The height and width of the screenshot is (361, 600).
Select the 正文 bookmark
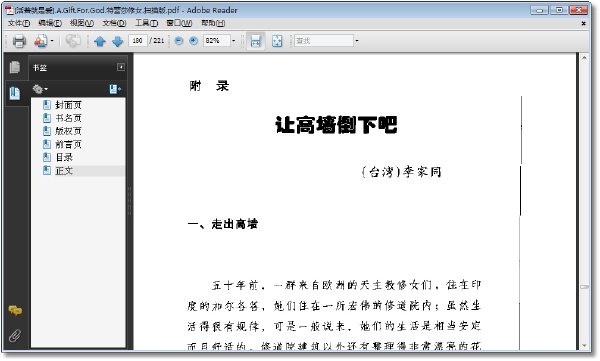pos(64,171)
